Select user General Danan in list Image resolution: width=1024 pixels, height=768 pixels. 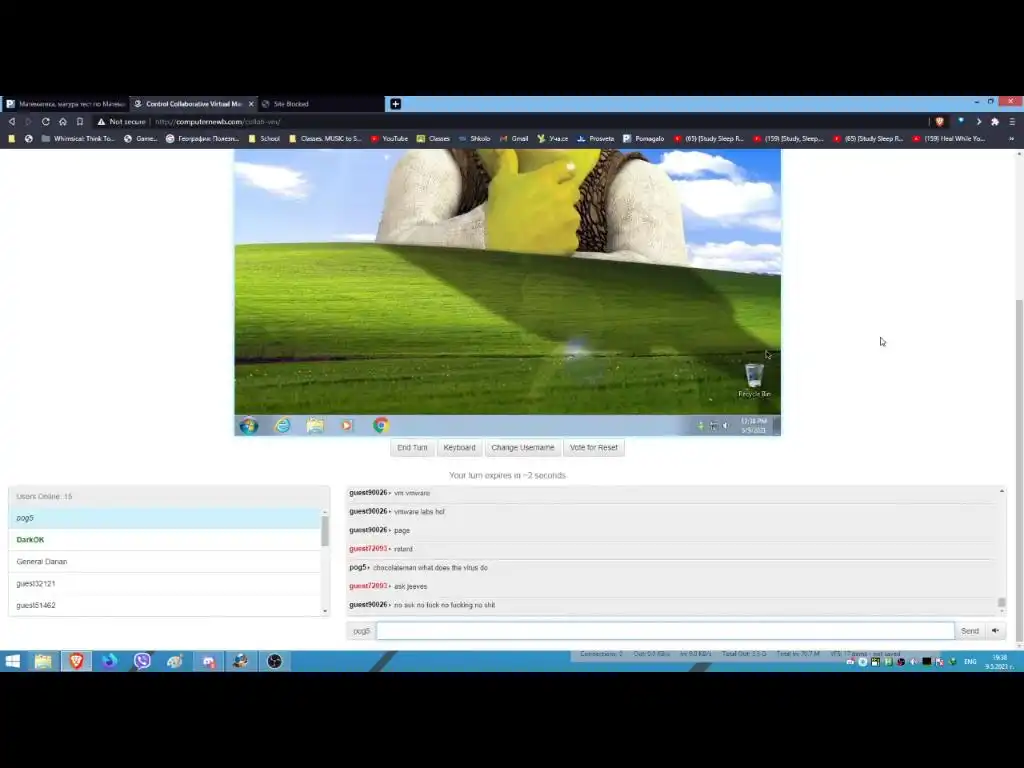(x=165, y=562)
